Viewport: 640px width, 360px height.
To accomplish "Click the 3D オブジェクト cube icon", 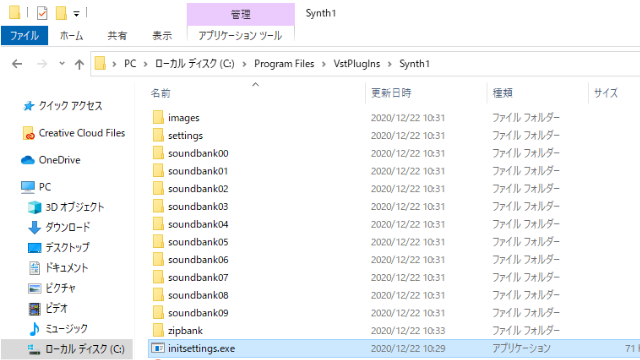I will click(35, 207).
